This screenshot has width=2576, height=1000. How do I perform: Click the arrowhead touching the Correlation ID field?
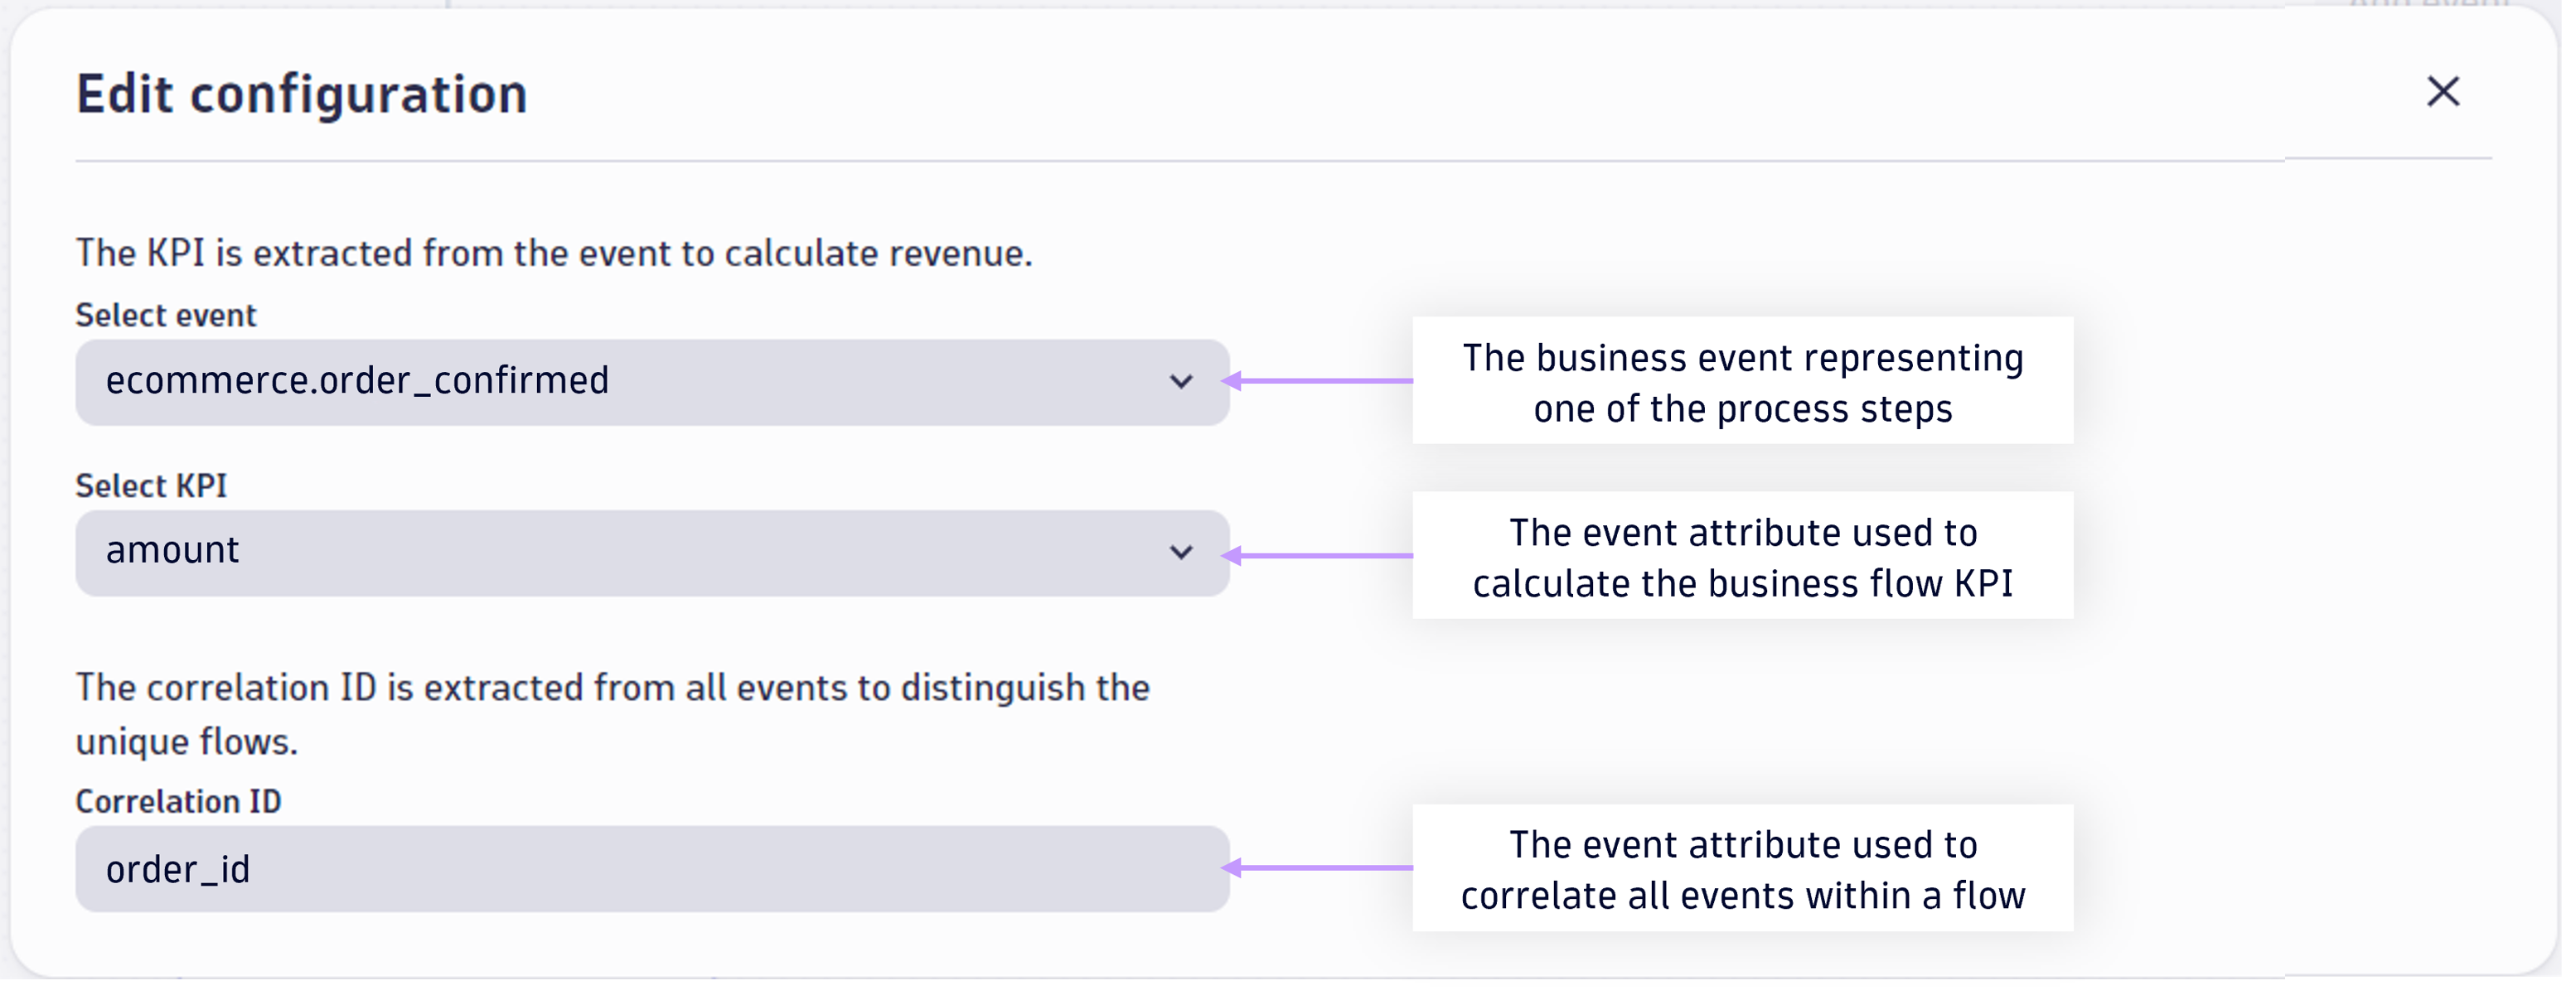(x=1240, y=868)
